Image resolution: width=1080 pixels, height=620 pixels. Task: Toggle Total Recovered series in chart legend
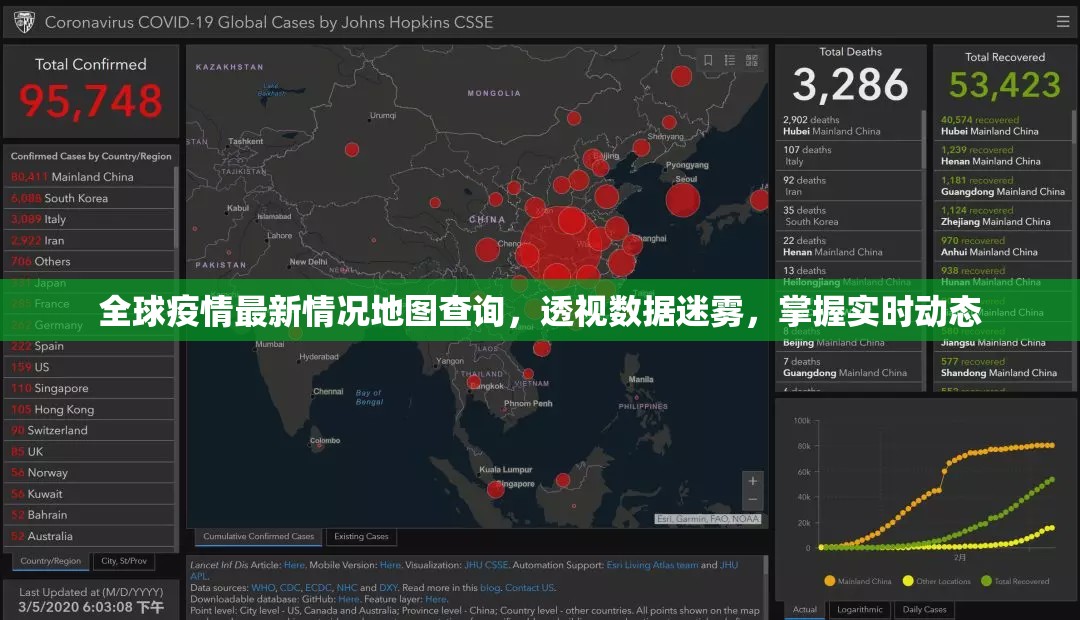click(x=1014, y=581)
